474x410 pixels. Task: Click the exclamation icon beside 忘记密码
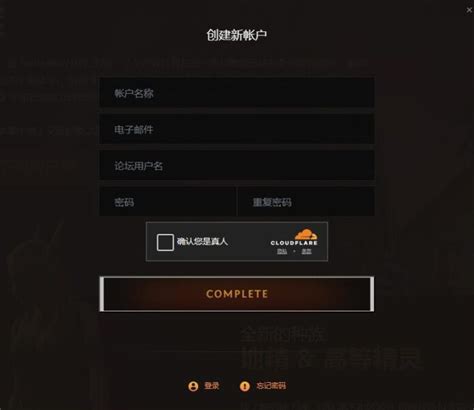tap(245, 386)
